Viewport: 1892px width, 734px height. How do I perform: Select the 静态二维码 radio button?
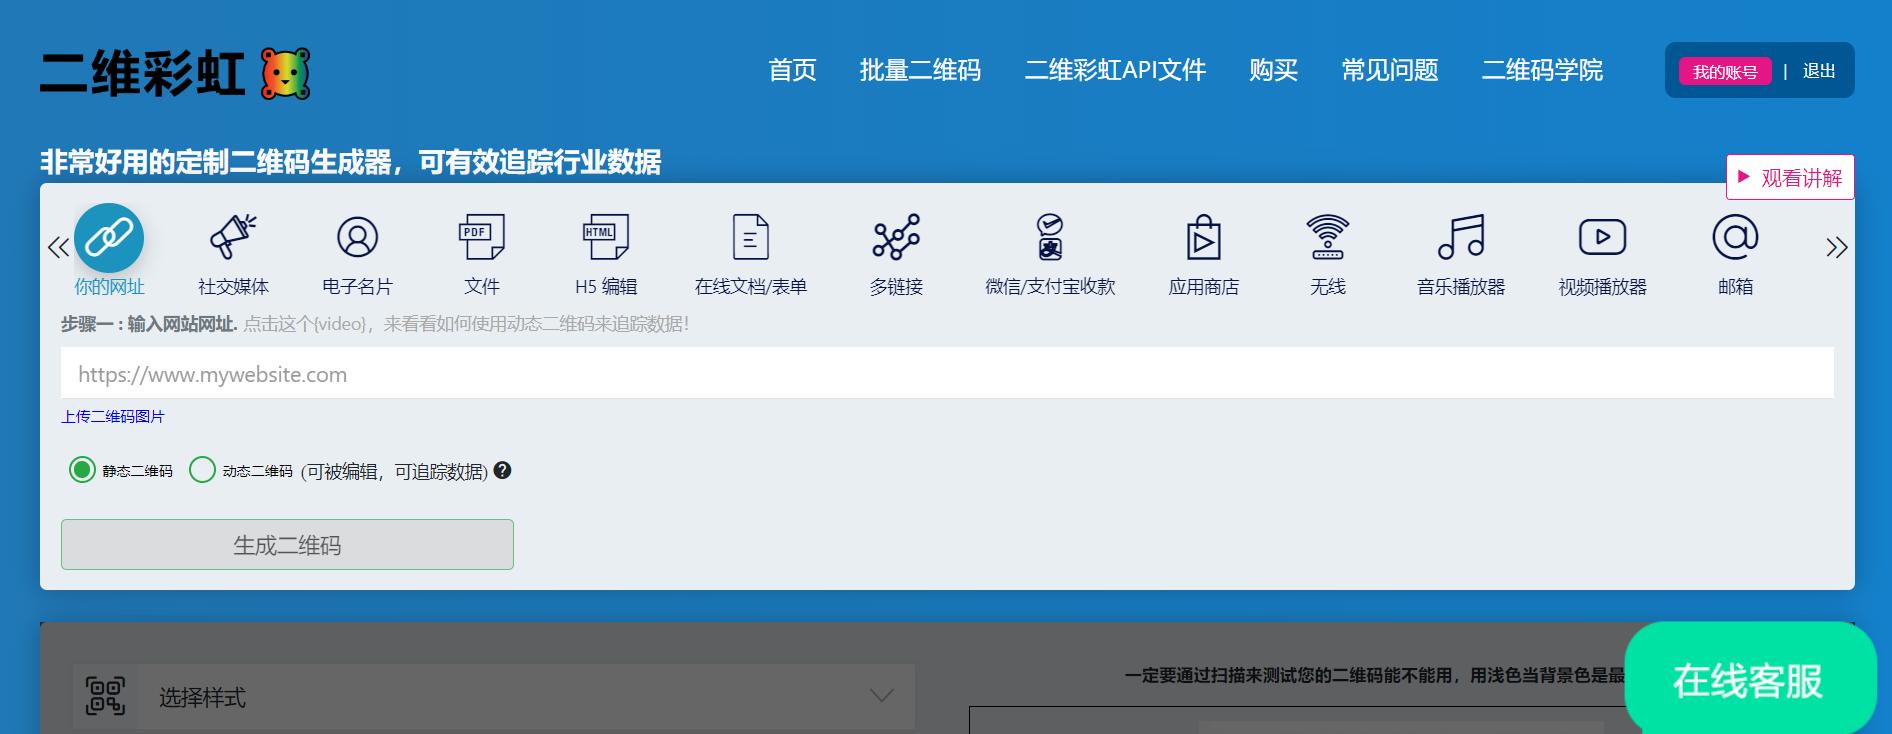pos(82,469)
